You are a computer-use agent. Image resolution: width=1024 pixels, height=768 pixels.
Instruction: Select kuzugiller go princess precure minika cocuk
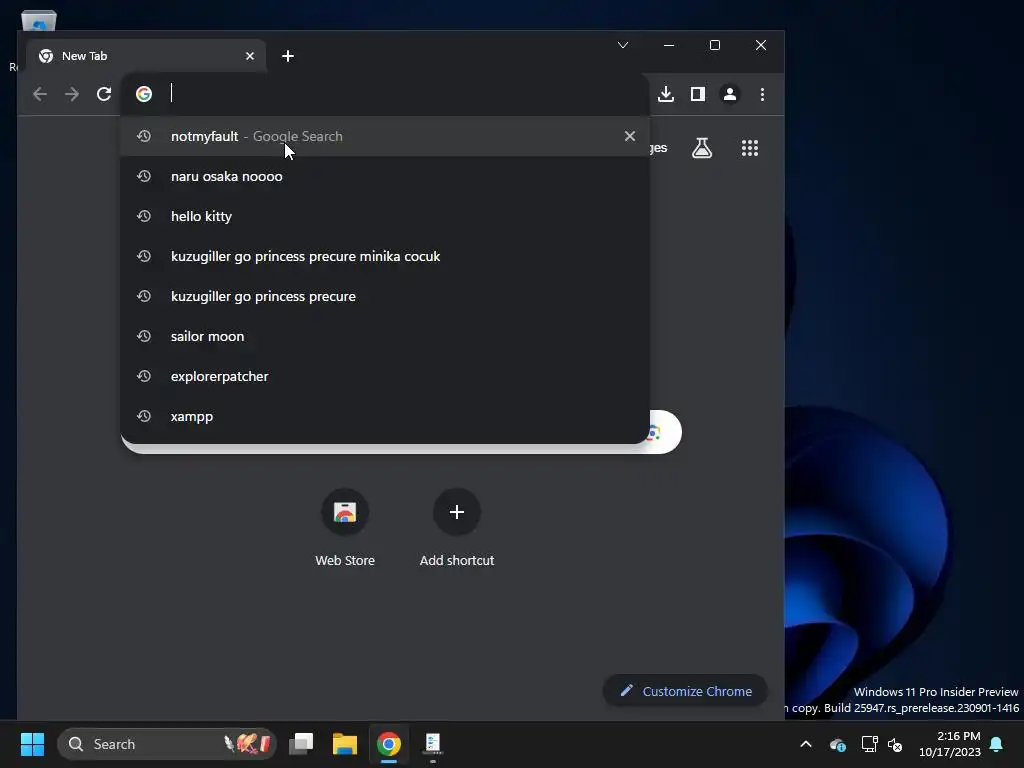[385, 256]
